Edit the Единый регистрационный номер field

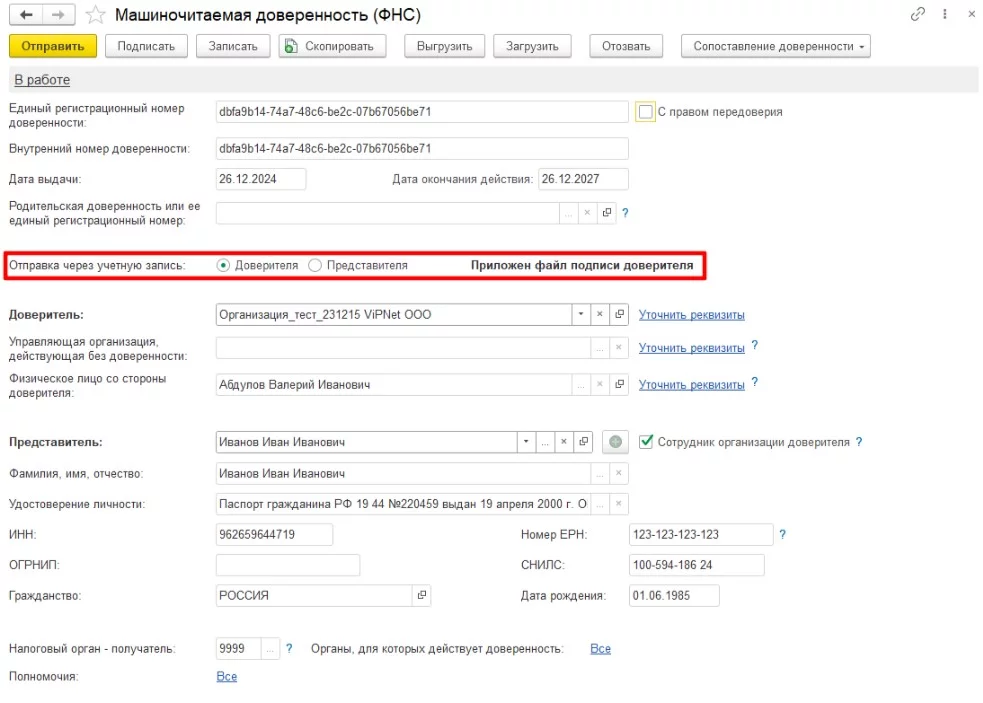422,112
